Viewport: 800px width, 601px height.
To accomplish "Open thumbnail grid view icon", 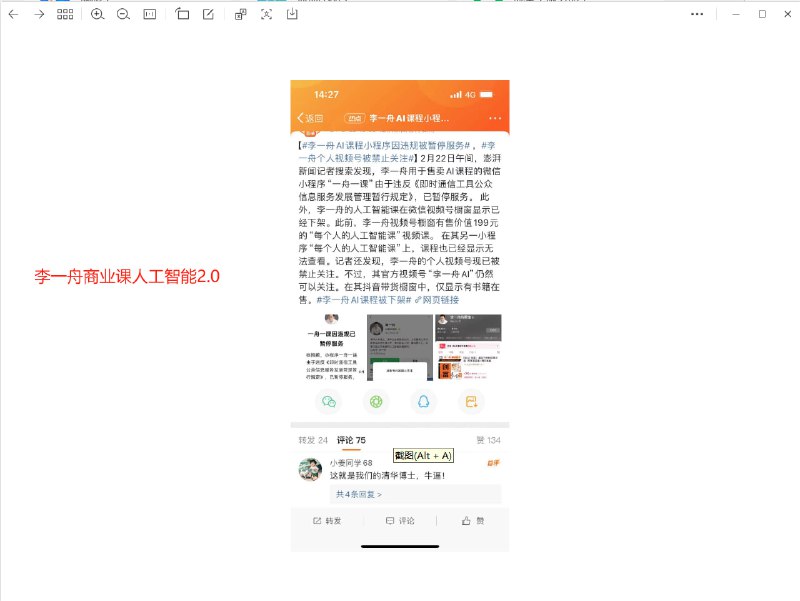I will tap(65, 15).
